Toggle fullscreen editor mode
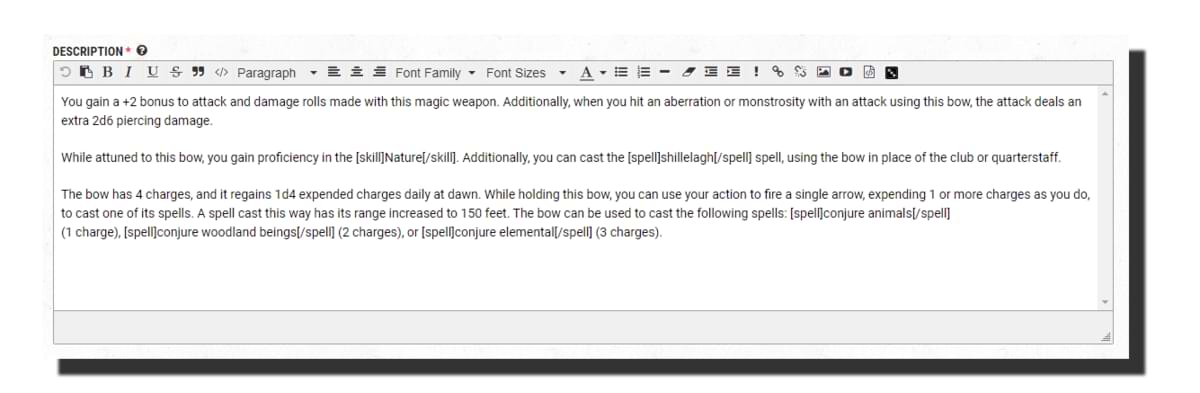Viewport: 1200px width, 393px height. (892, 72)
